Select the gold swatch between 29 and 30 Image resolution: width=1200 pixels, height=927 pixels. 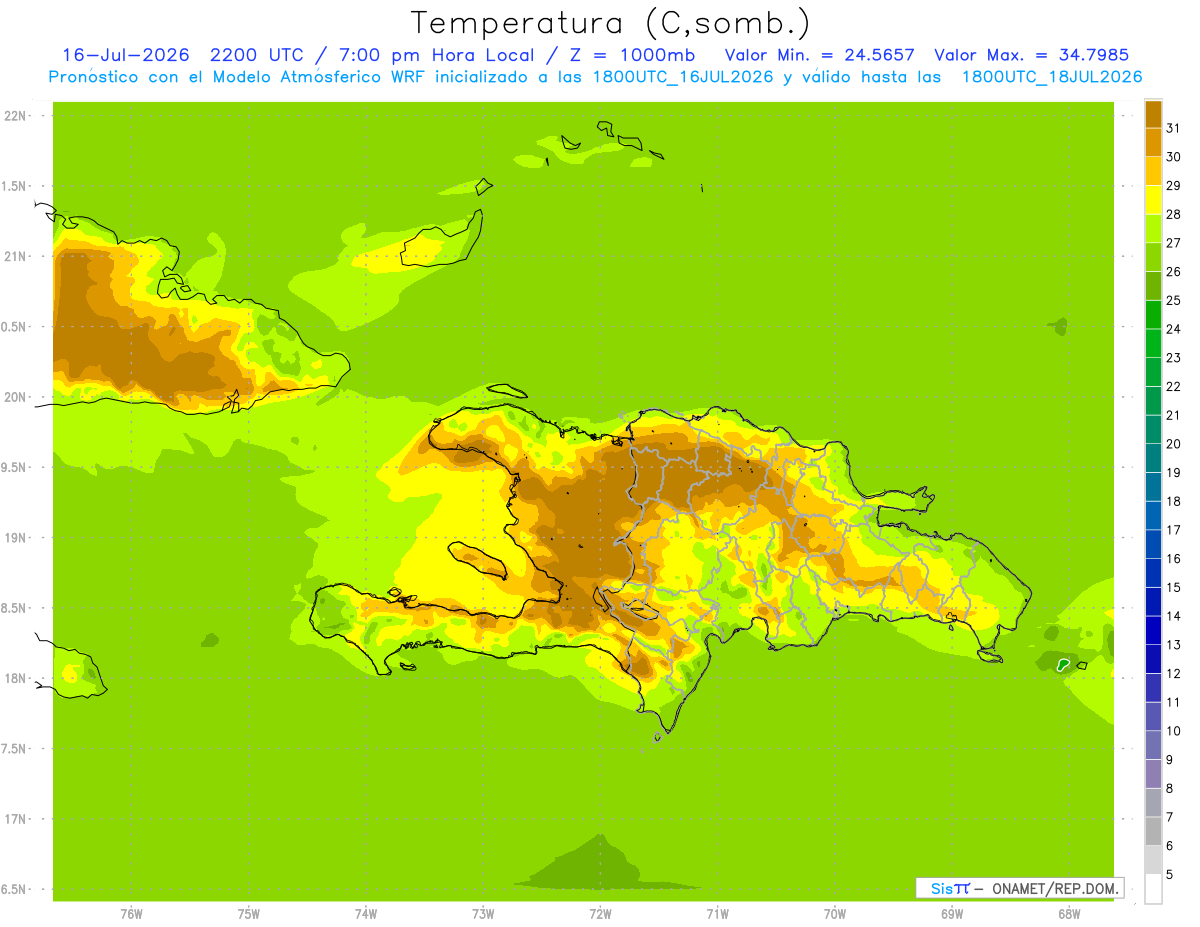click(x=1153, y=171)
